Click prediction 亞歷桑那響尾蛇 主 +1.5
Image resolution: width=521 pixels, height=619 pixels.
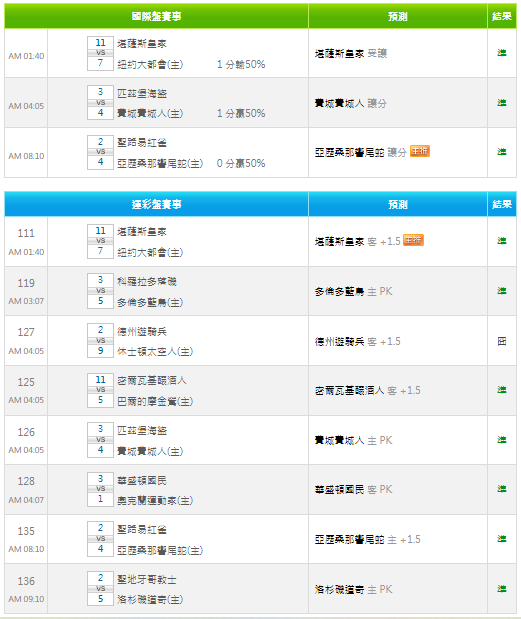tap(368, 540)
